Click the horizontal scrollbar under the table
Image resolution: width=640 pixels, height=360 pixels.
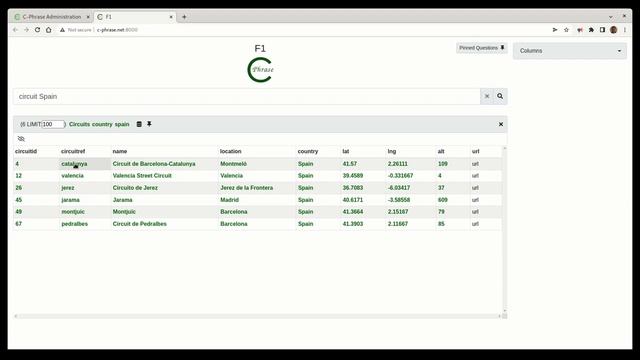[257, 316]
